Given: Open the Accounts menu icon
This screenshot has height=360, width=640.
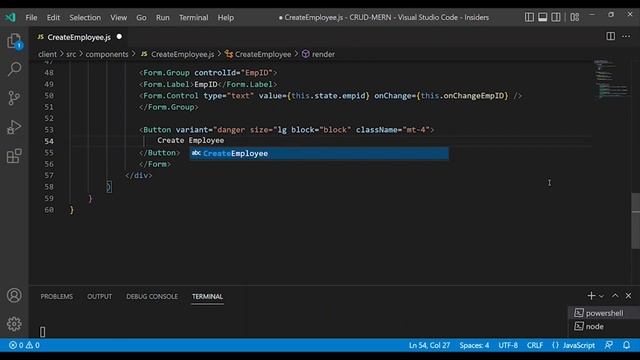Looking at the screenshot, I should (x=14, y=295).
